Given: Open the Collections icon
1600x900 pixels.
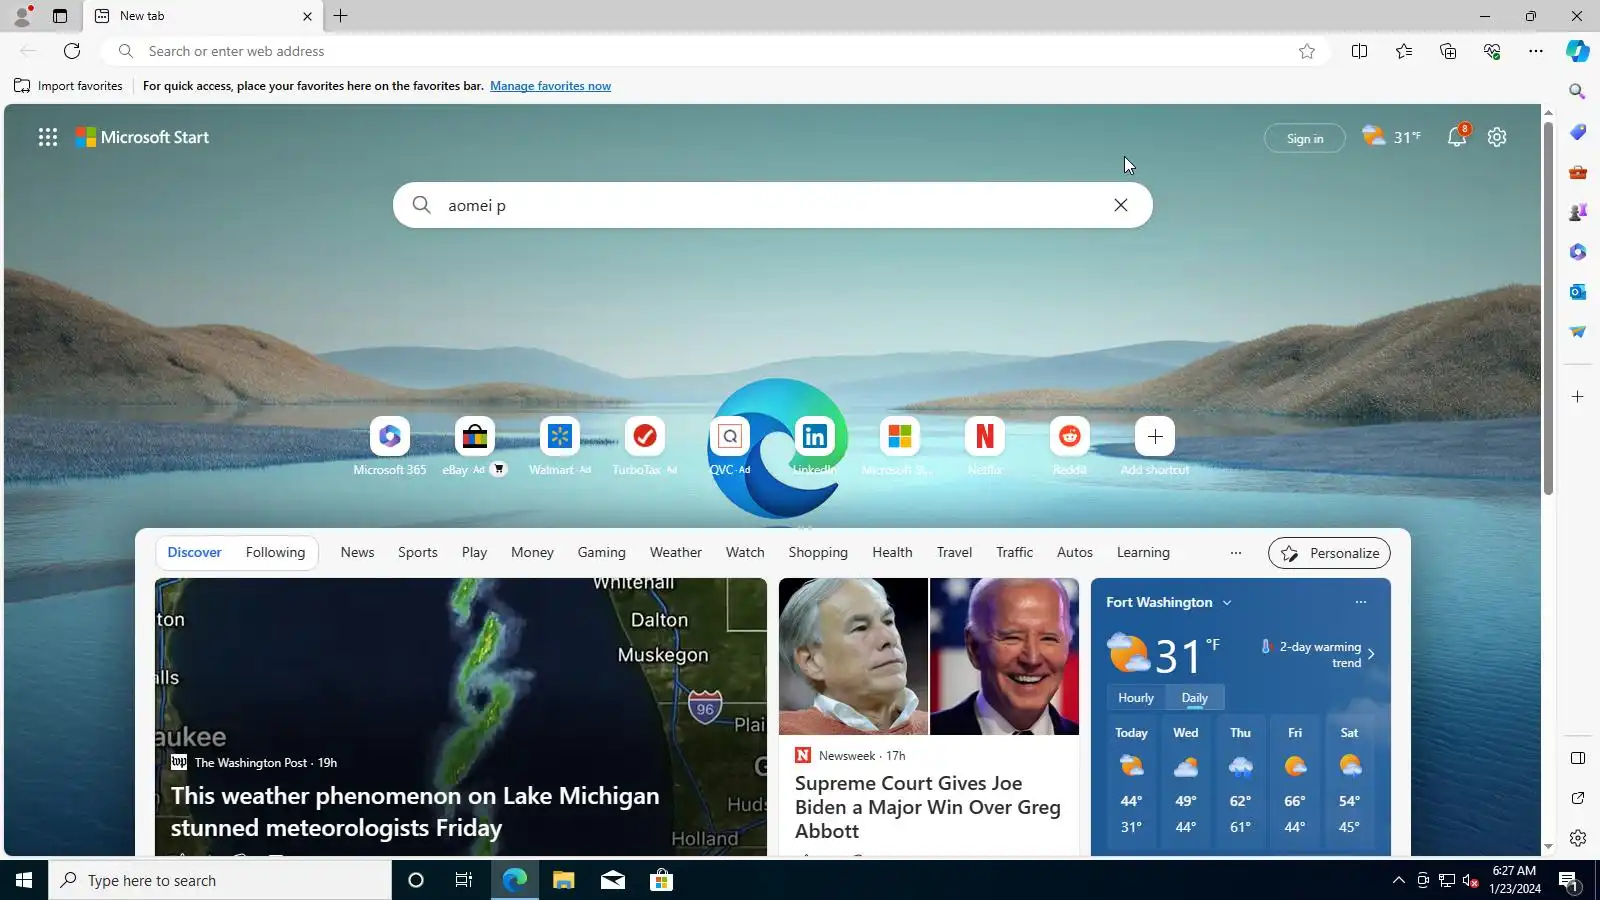Looking at the screenshot, I should pos(1448,51).
